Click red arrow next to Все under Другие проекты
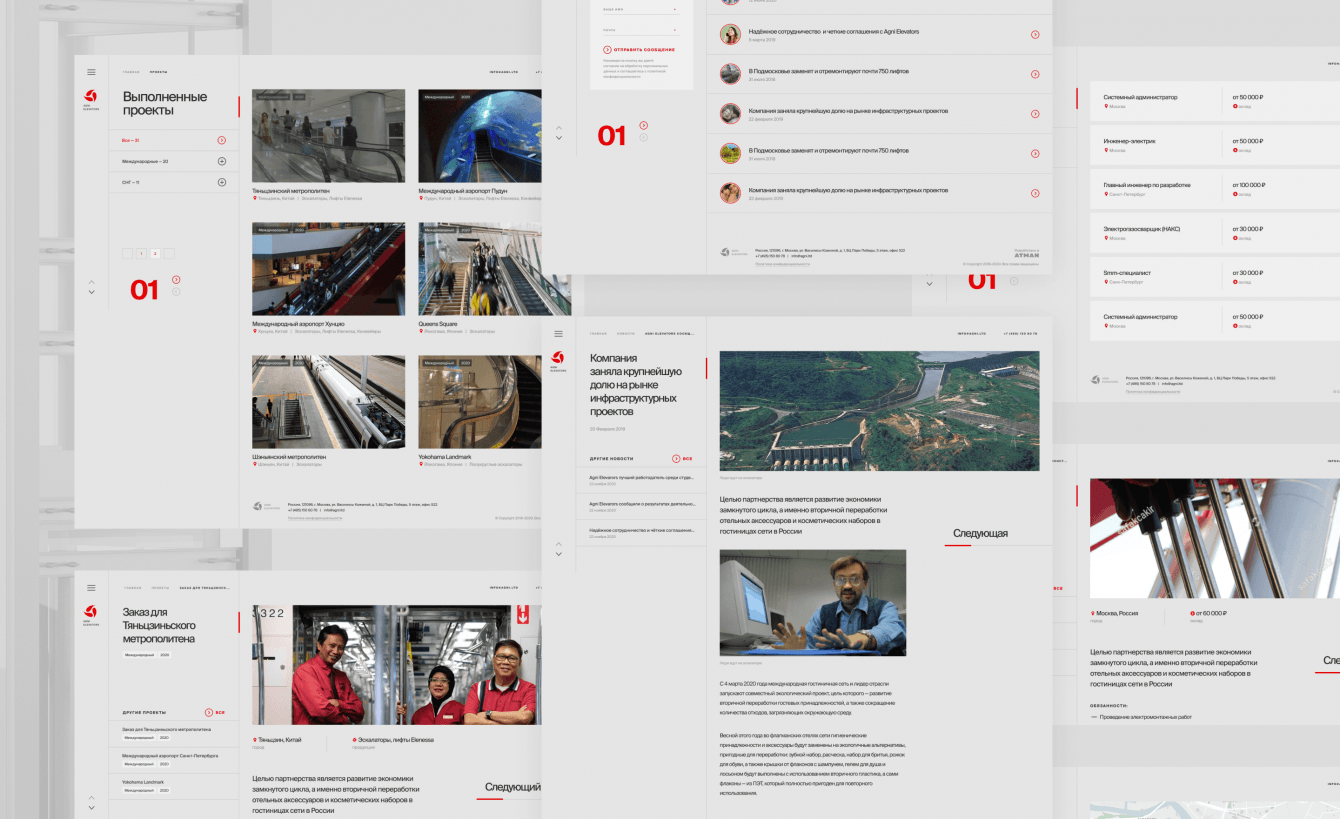Image resolution: width=1340 pixels, height=819 pixels. [x=209, y=713]
